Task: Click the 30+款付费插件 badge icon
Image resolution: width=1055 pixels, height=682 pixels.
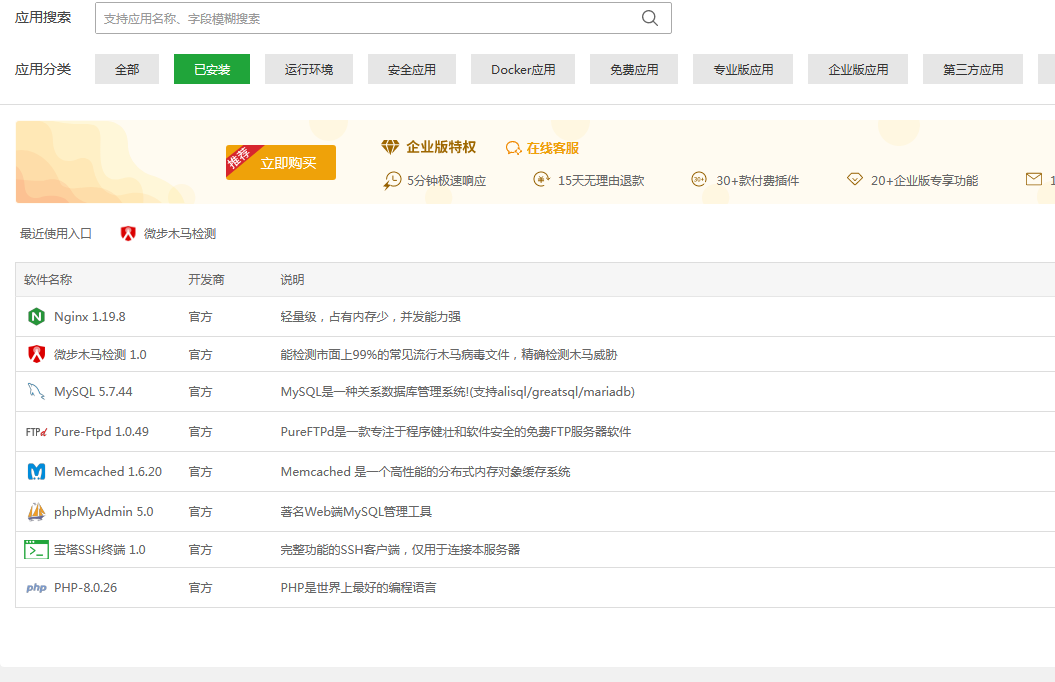Action: [x=699, y=180]
